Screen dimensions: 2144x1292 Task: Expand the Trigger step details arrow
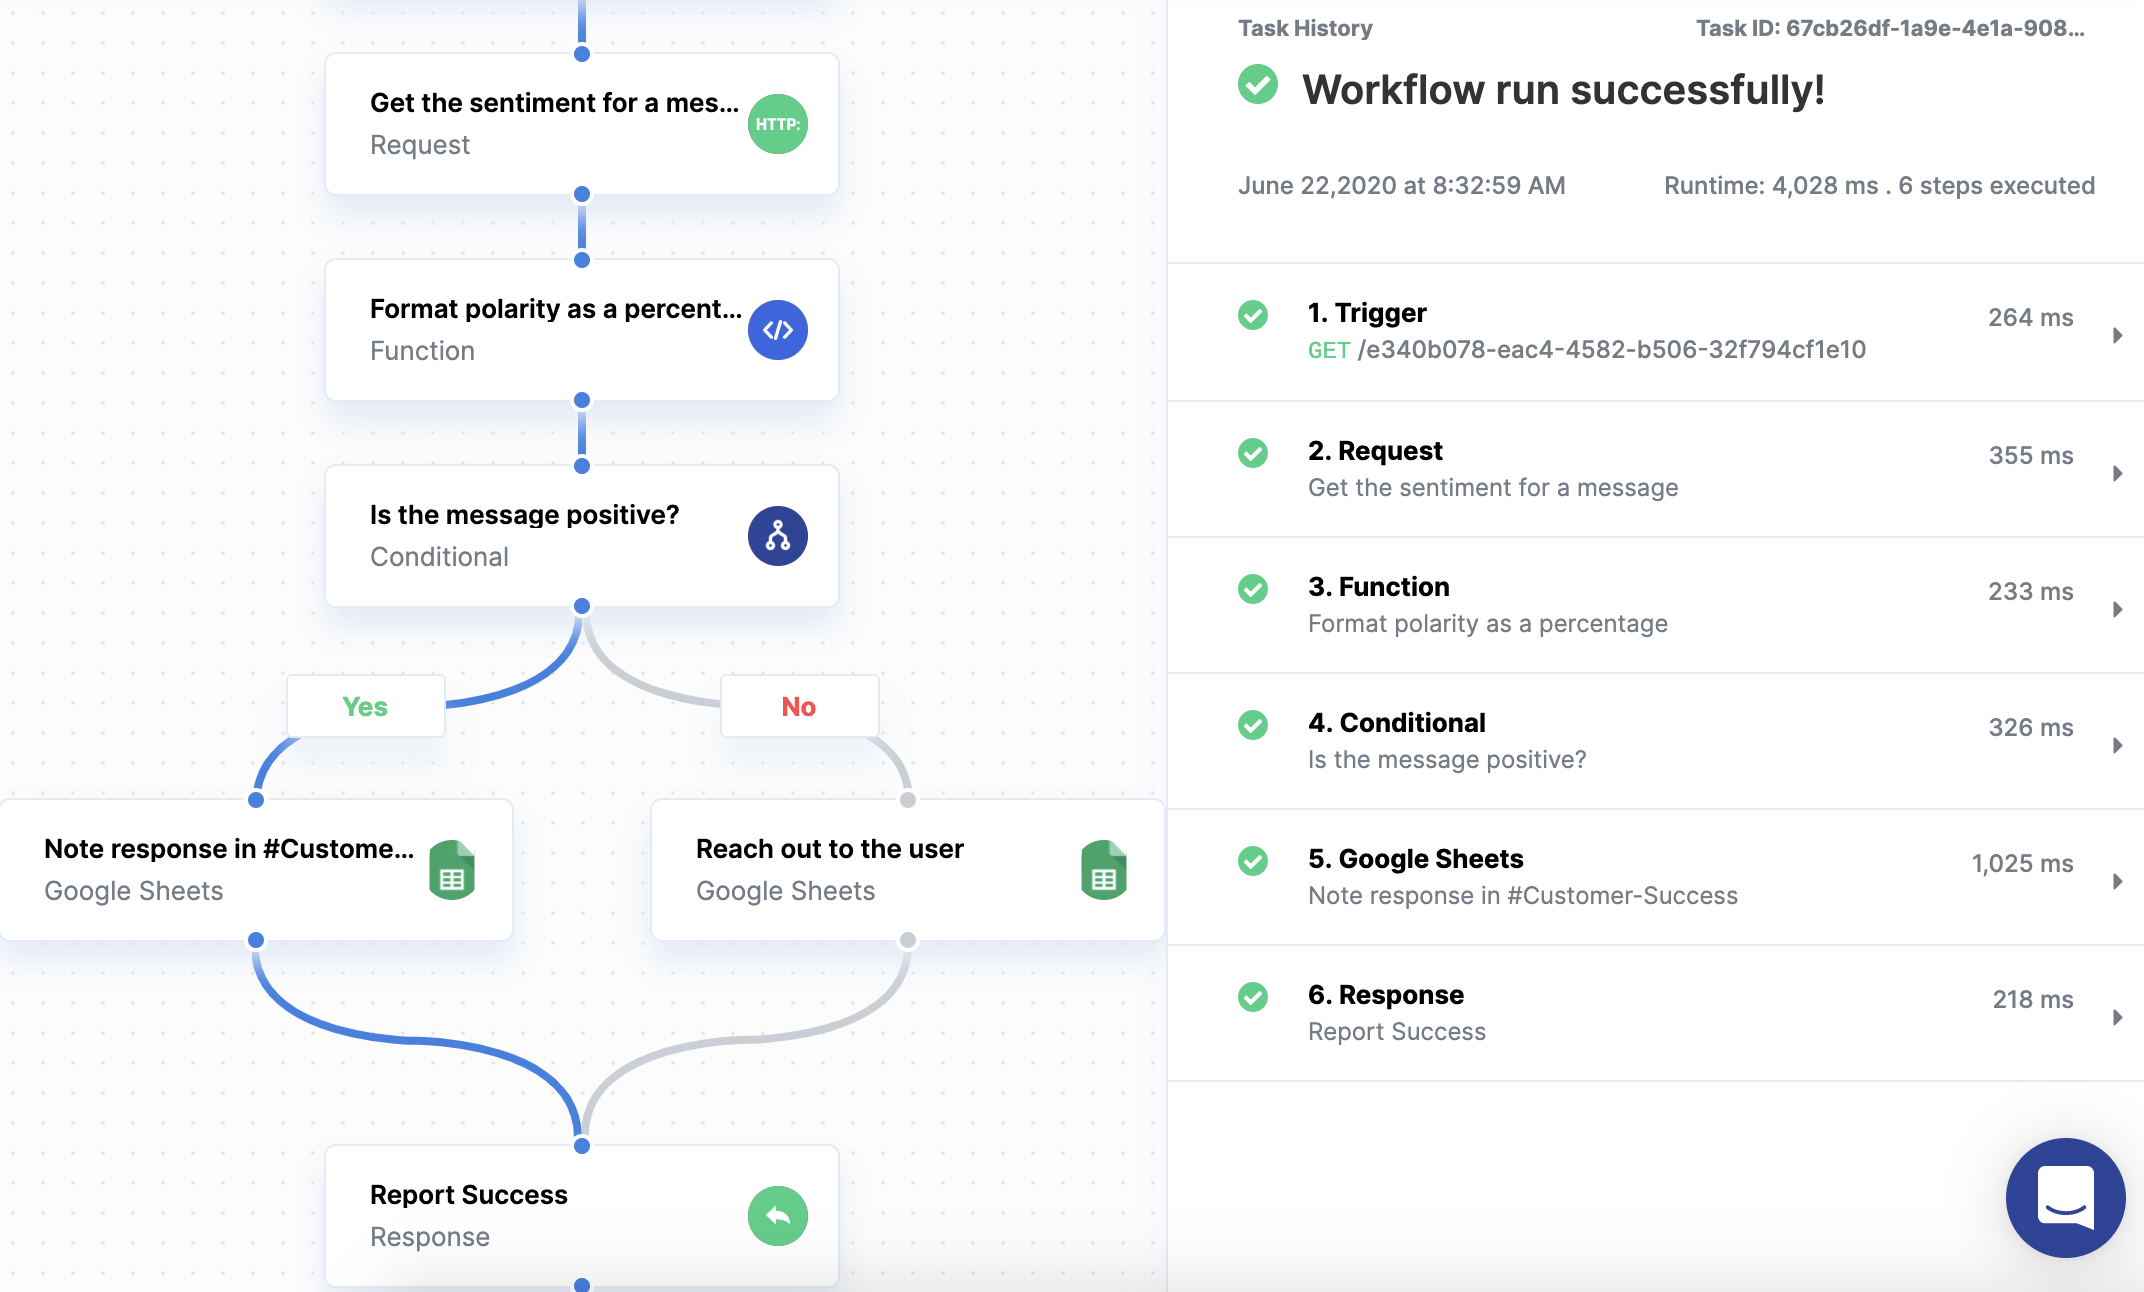(2117, 335)
